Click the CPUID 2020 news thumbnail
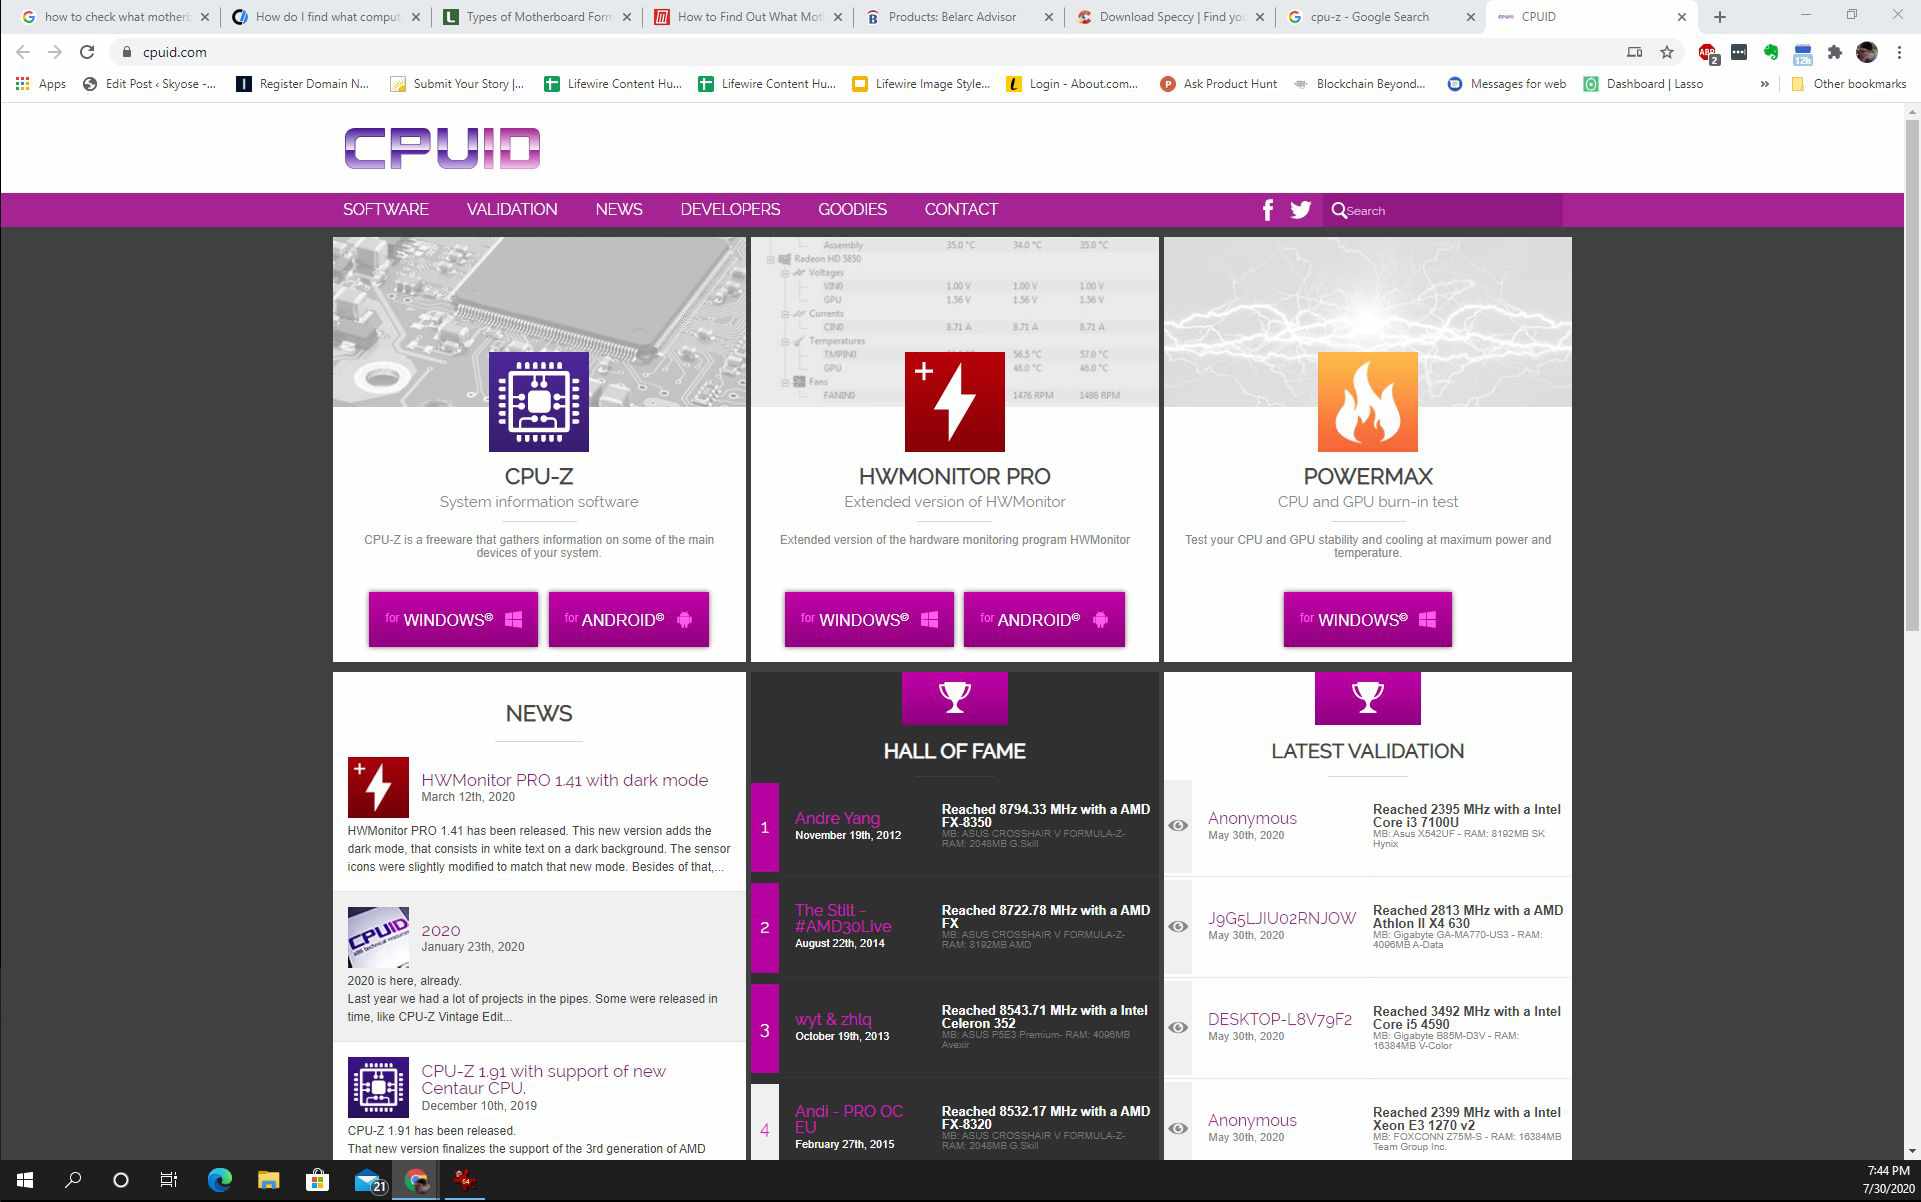 378,938
